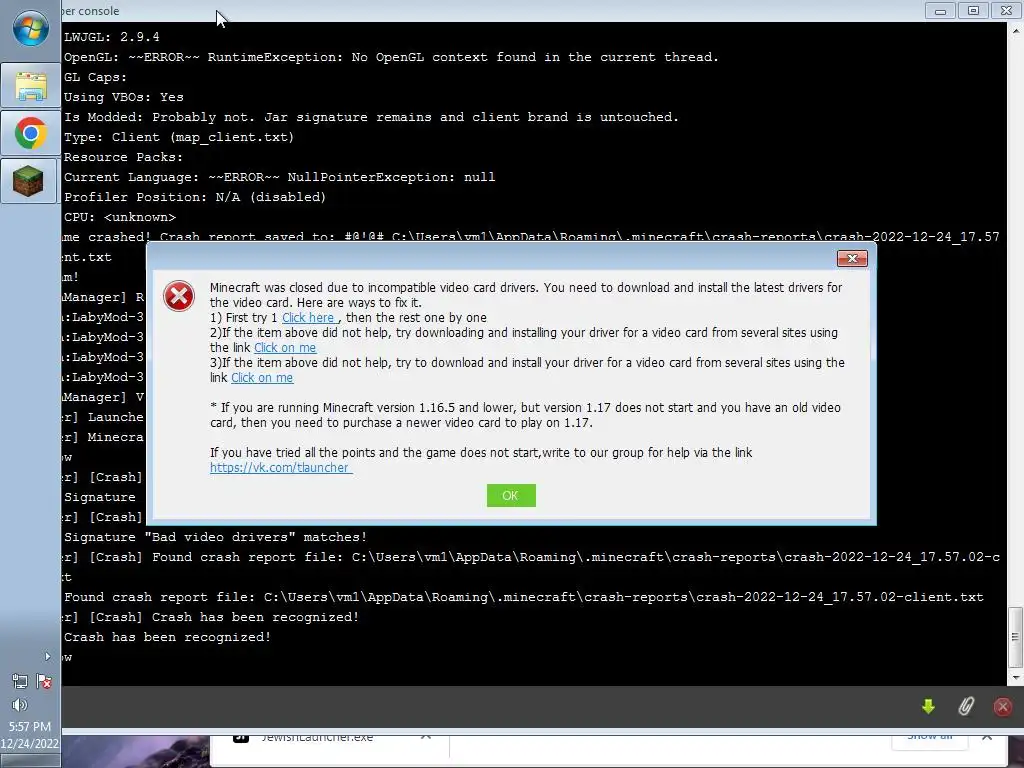This screenshot has height=768, width=1024.
Task: Launch Google Chrome from the taskbar
Action: (x=31, y=133)
